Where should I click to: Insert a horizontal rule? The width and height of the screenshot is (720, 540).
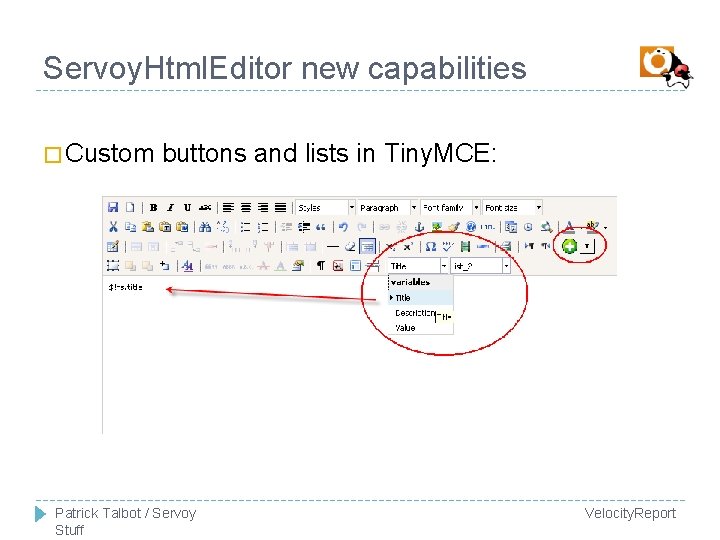click(x=332, y=247)
